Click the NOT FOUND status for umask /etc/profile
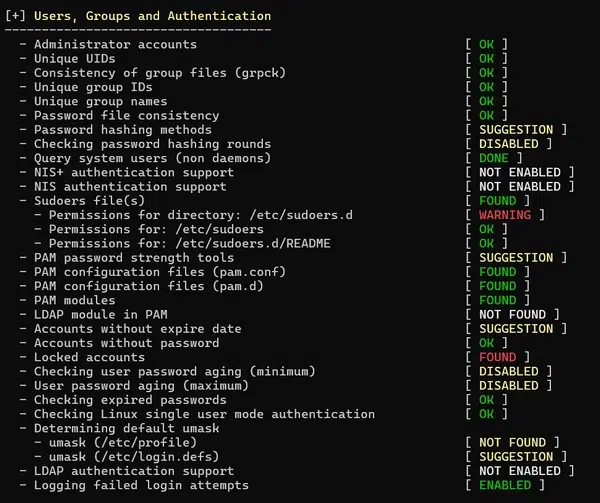 pyautogui.click(x=512, y=442)
